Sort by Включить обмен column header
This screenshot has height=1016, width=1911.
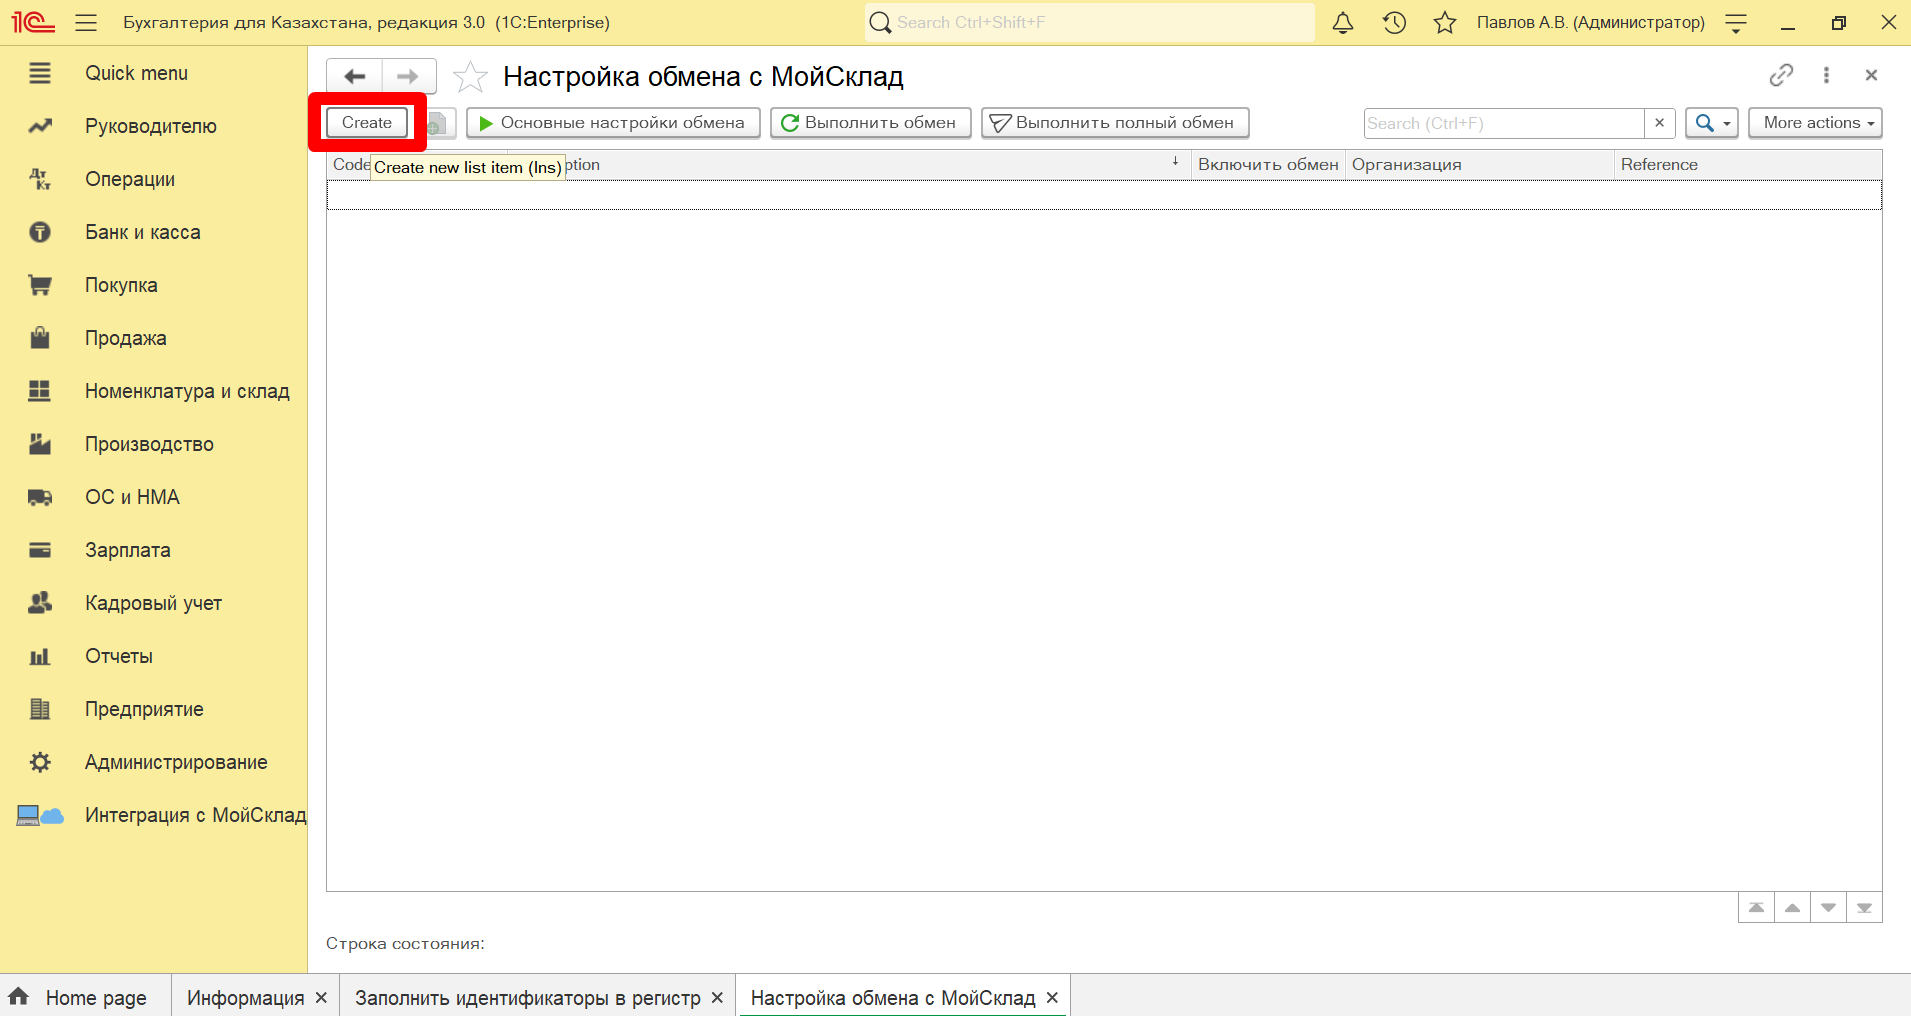(1268, 165)
